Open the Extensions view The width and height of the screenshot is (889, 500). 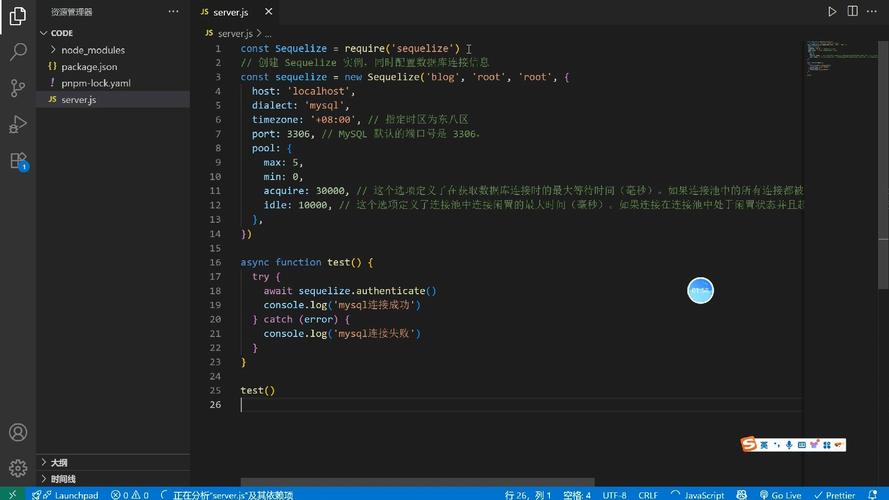pyautogui.click(x=18, y=160)
